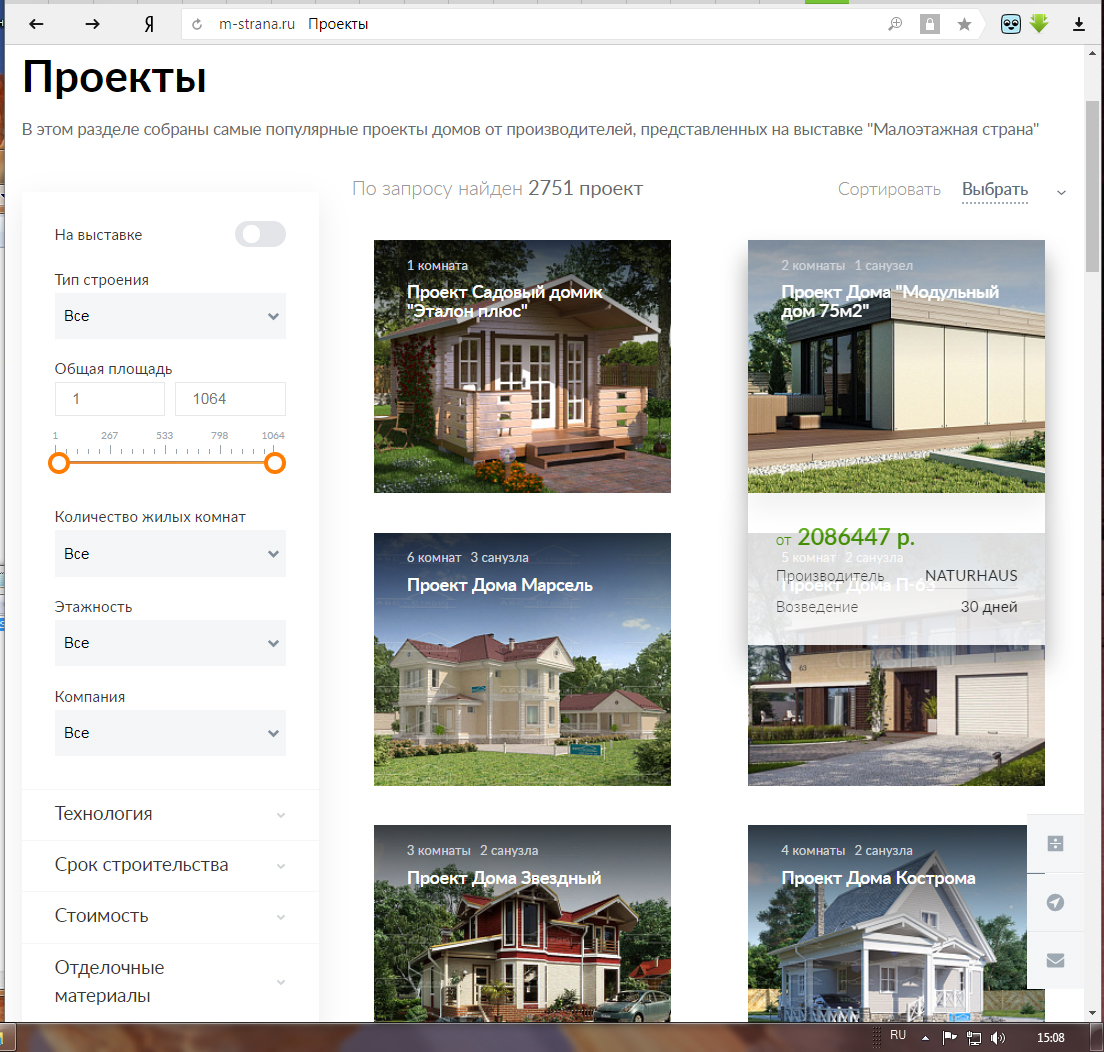This screenshot has height=1052, width=1104.
Task: Show hidden tray icons arrow
Action: click(925, 1037)
